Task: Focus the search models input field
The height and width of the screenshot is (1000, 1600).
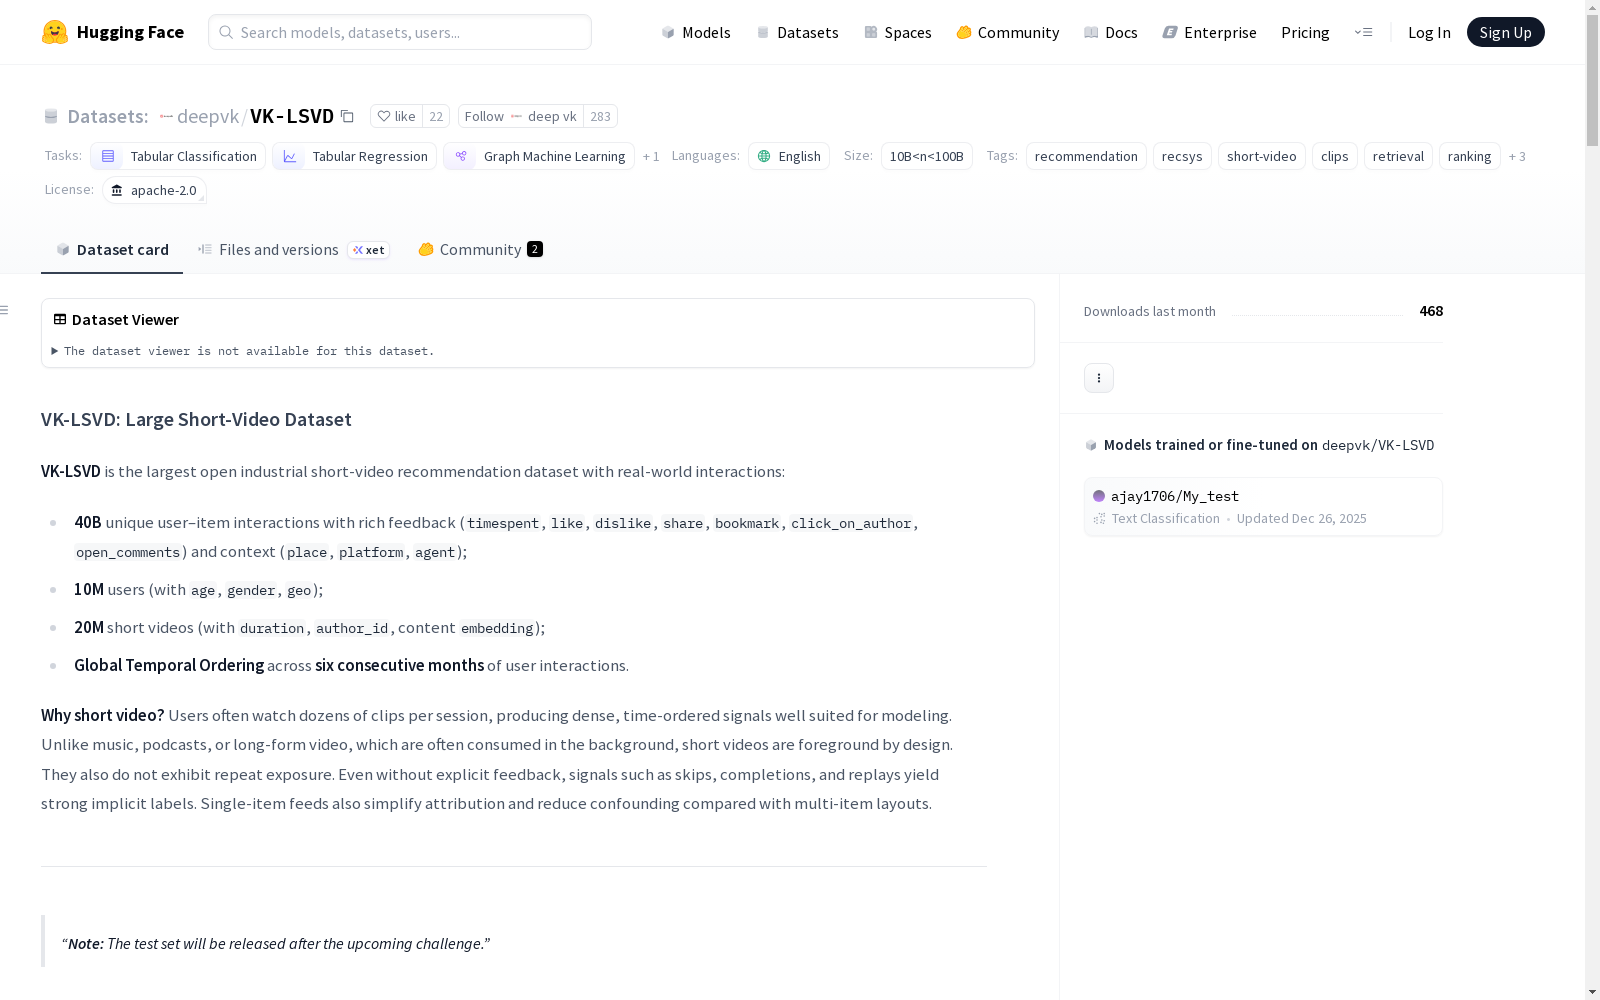Action: (400, 32)
